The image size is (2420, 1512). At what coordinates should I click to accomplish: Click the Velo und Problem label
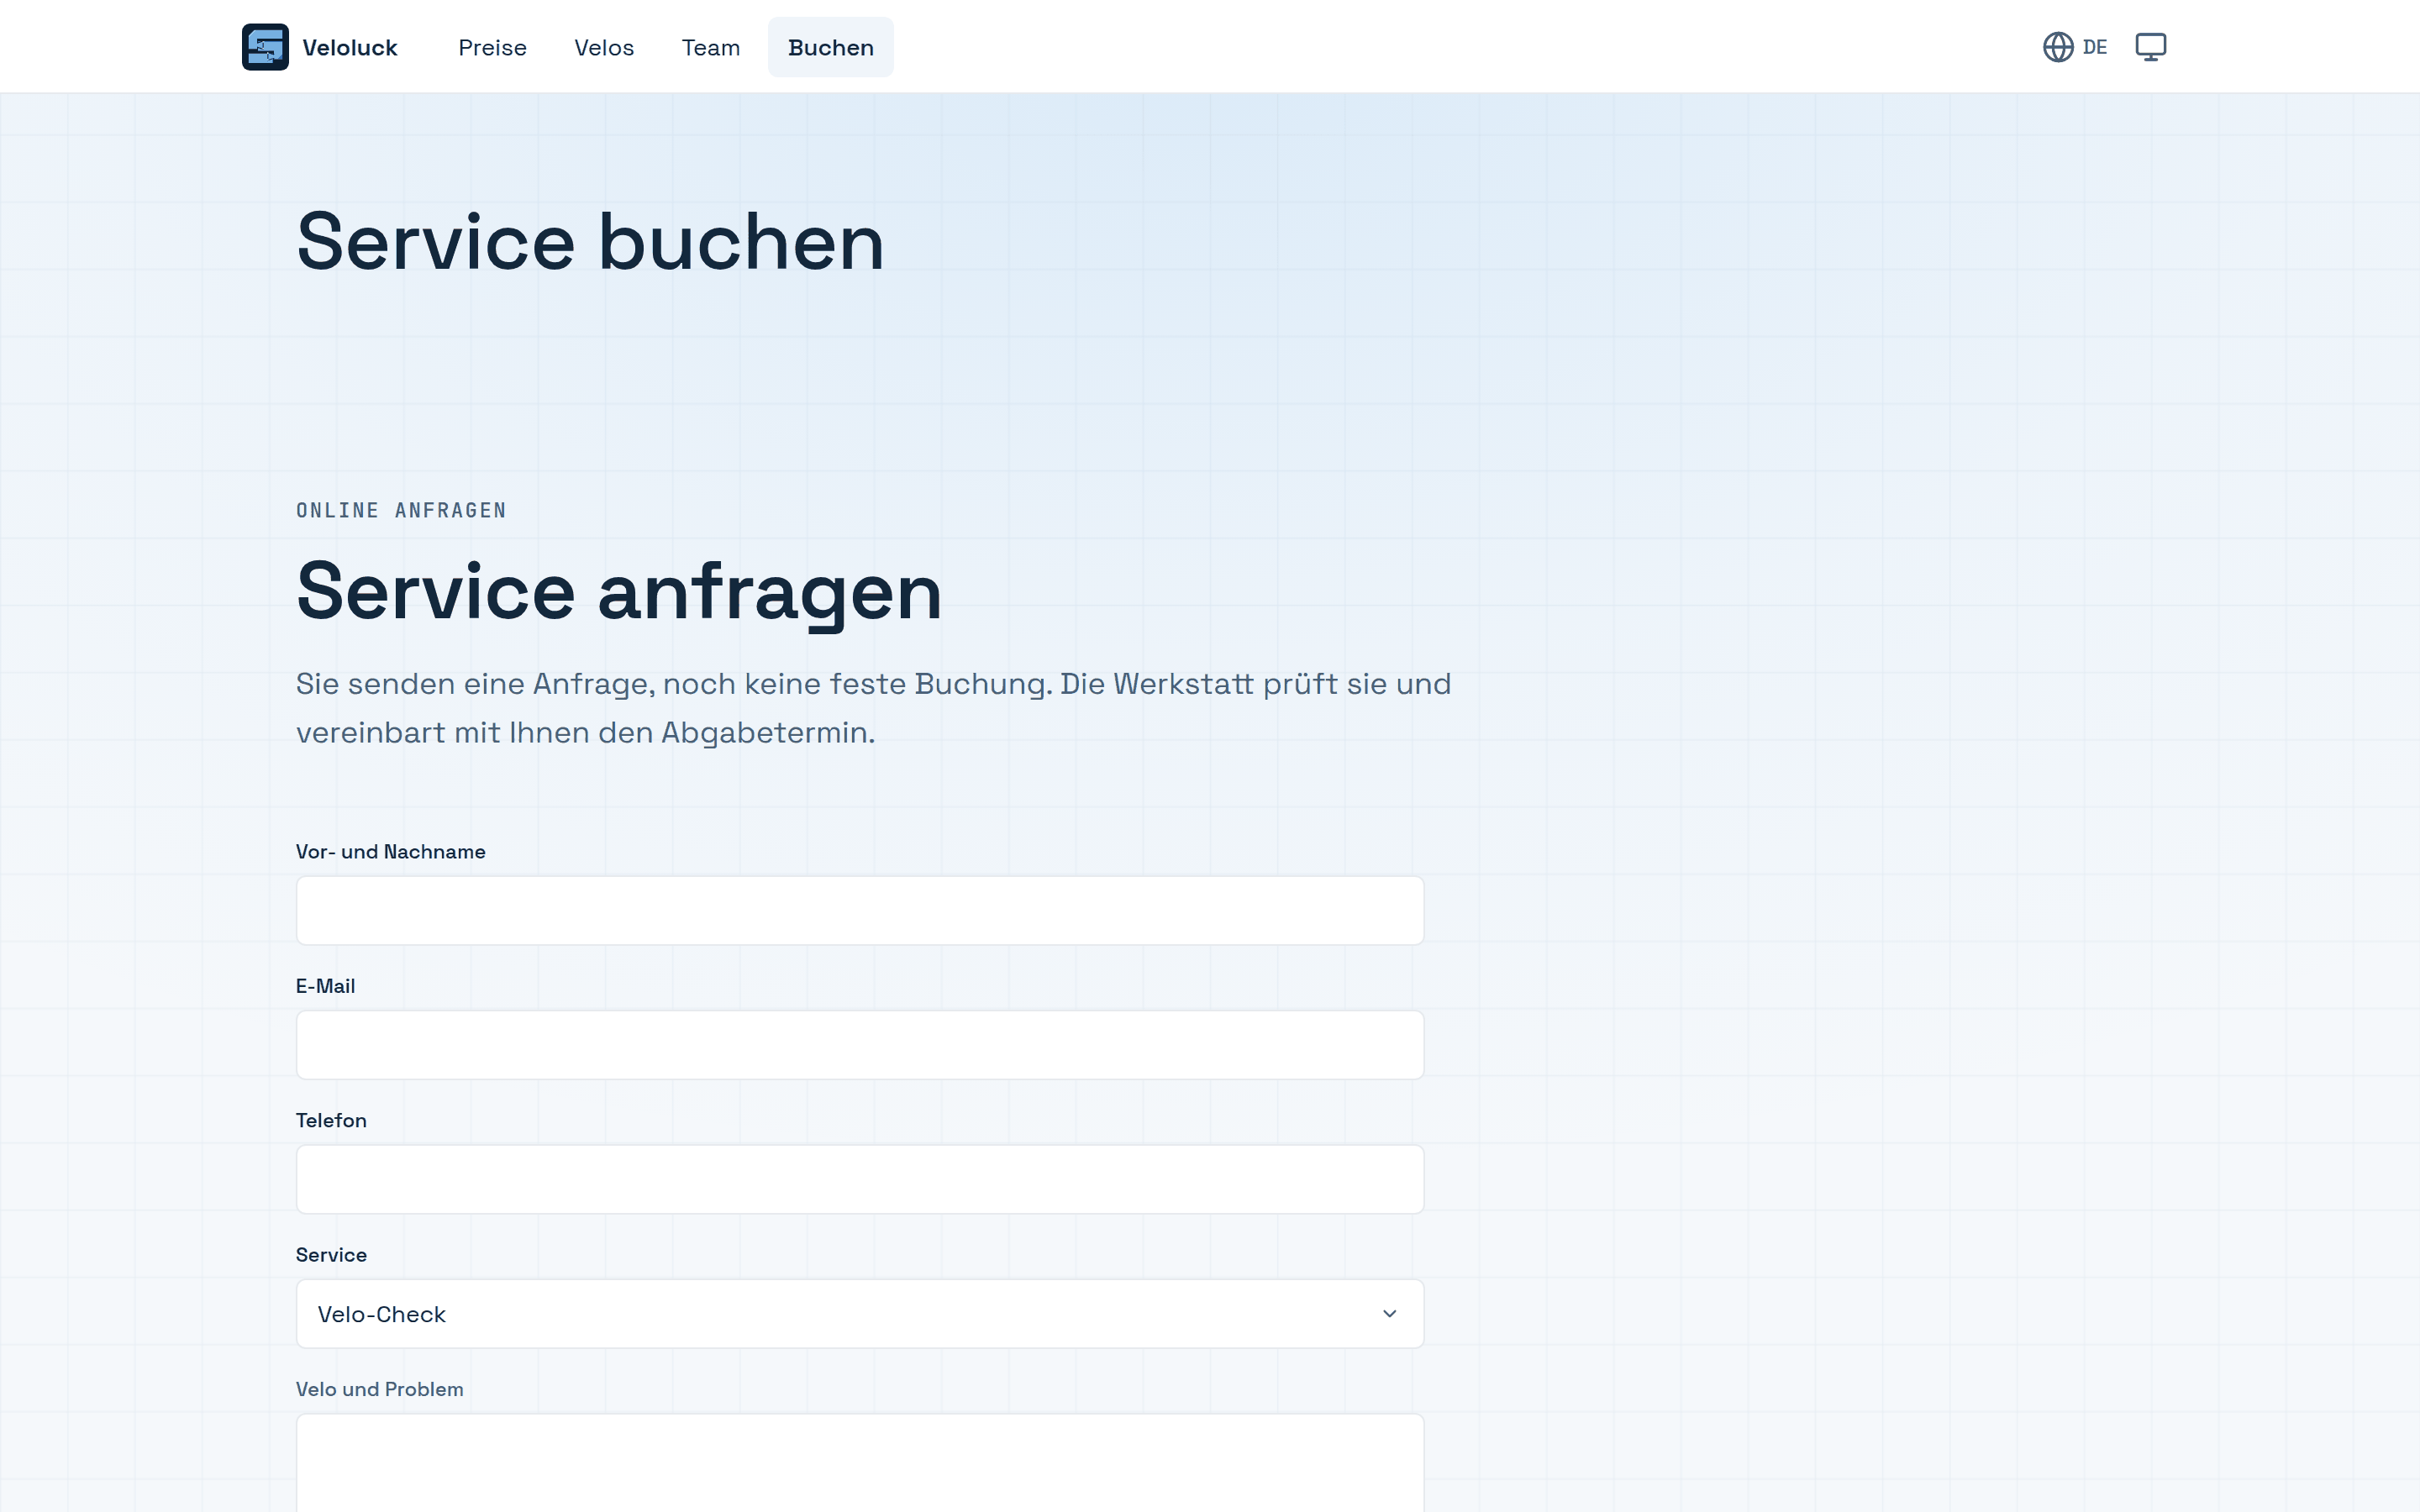(379, 1389)
